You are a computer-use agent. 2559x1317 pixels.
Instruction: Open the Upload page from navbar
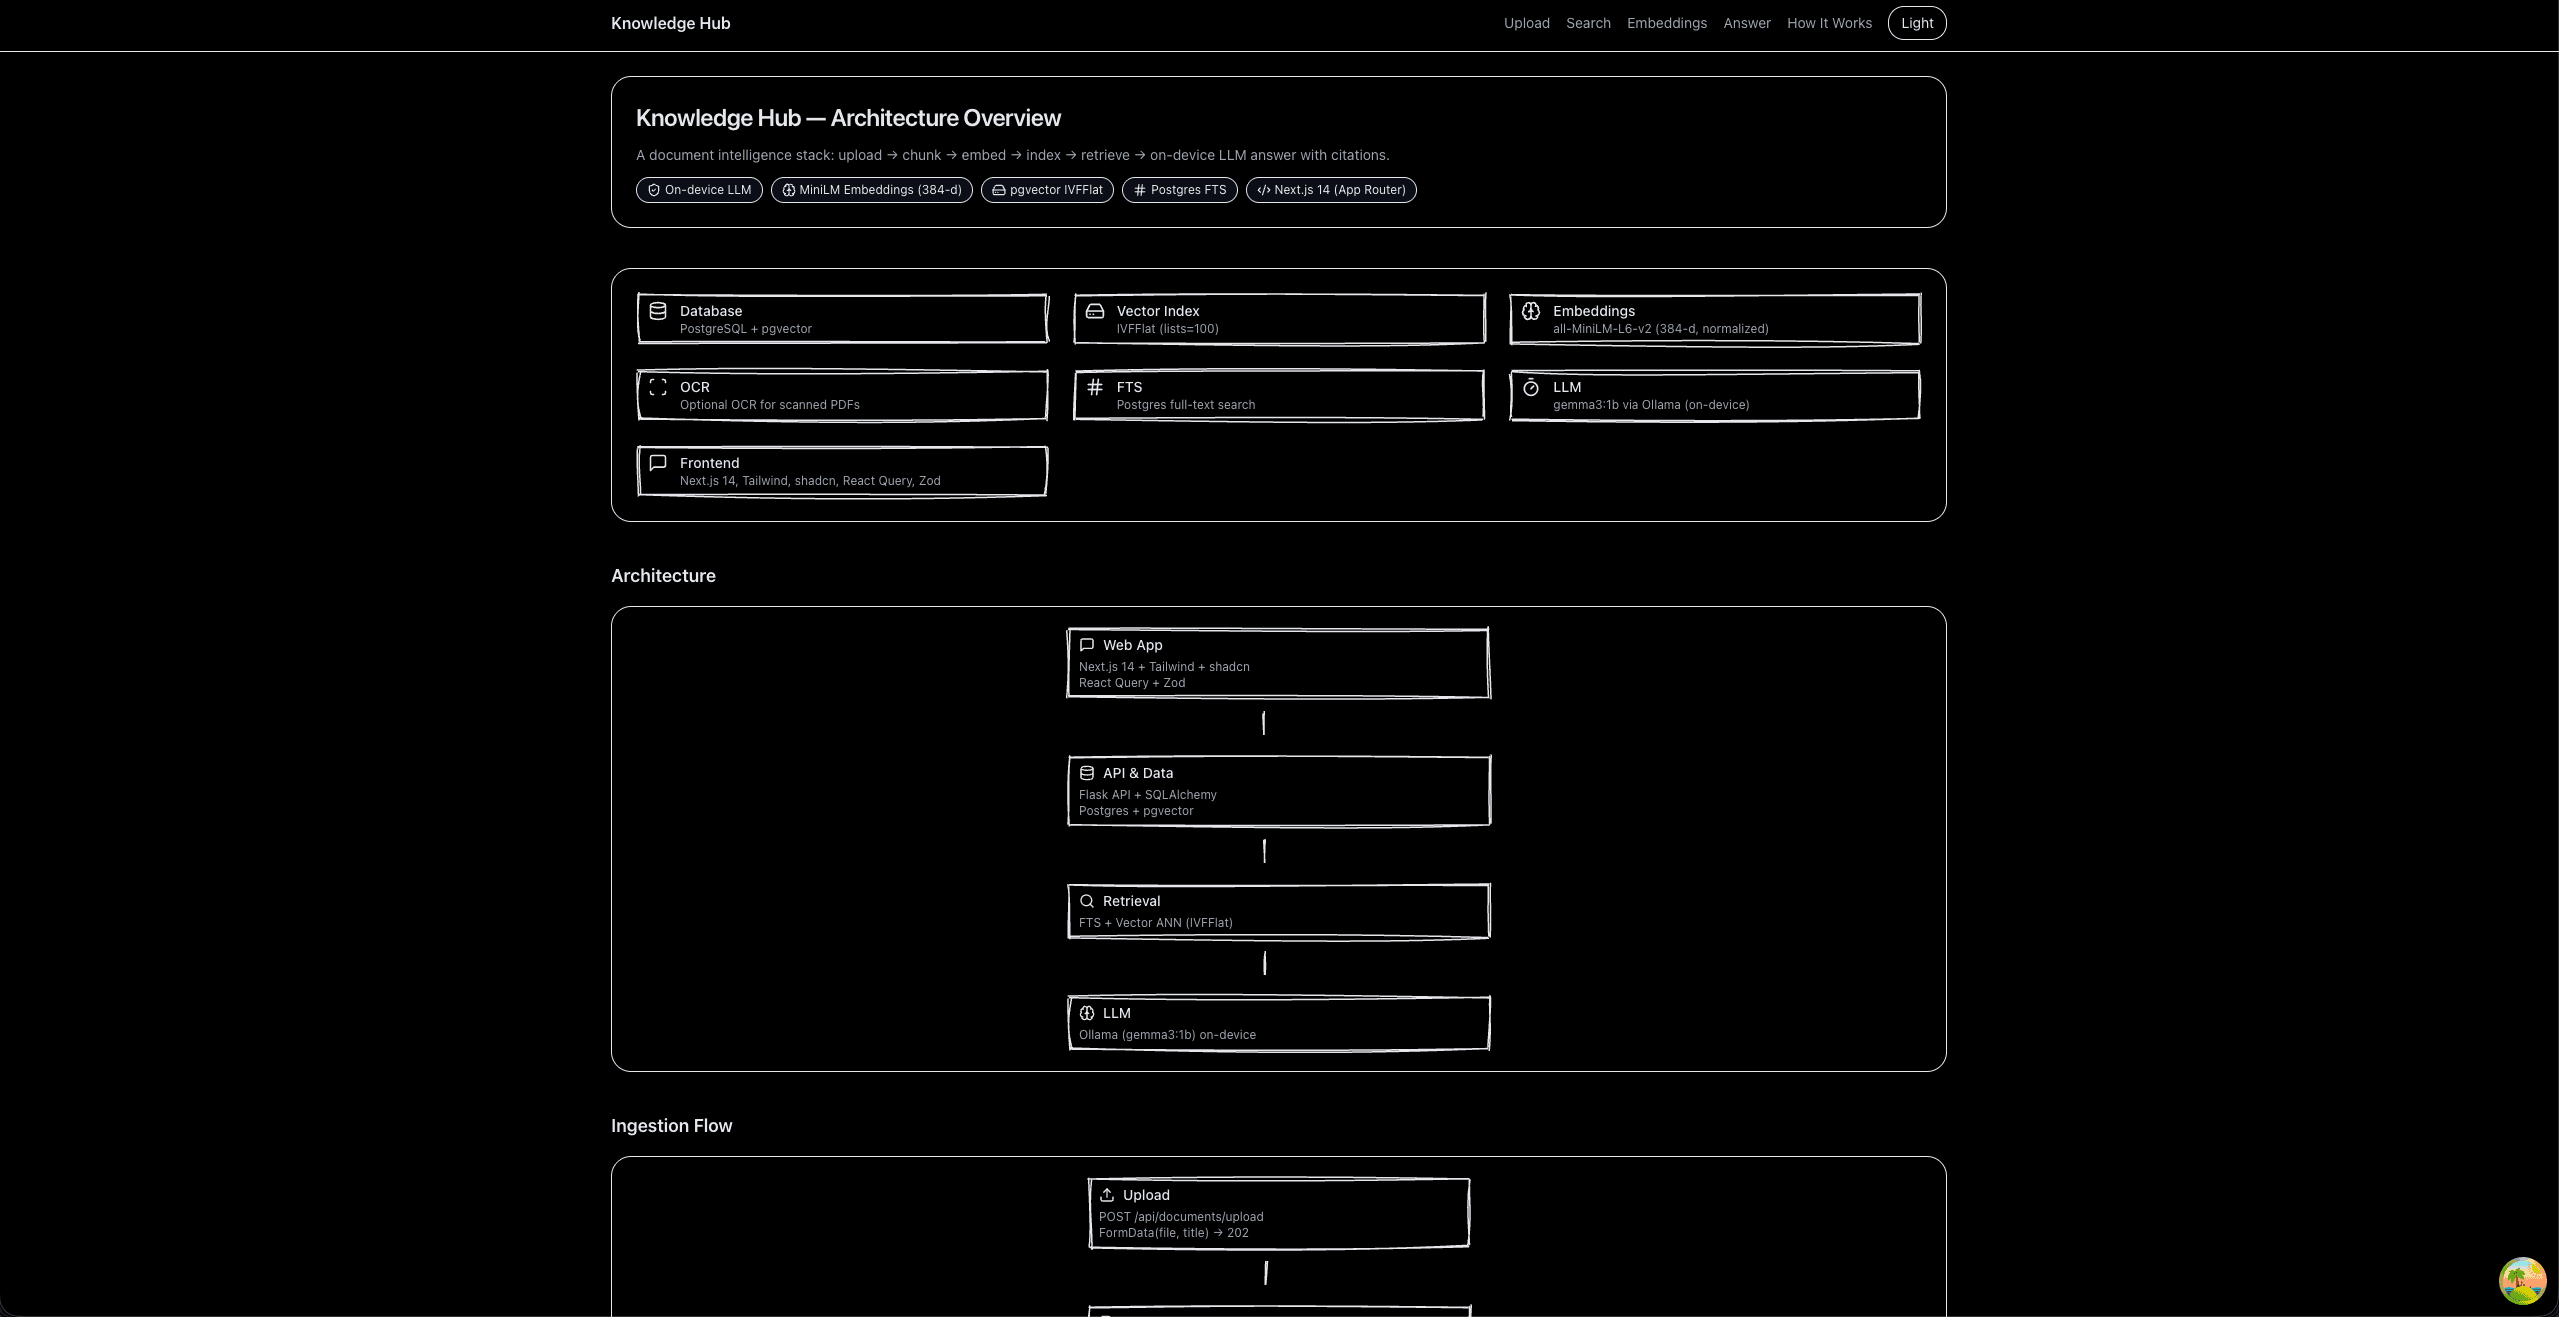[x=1526, y=23]
